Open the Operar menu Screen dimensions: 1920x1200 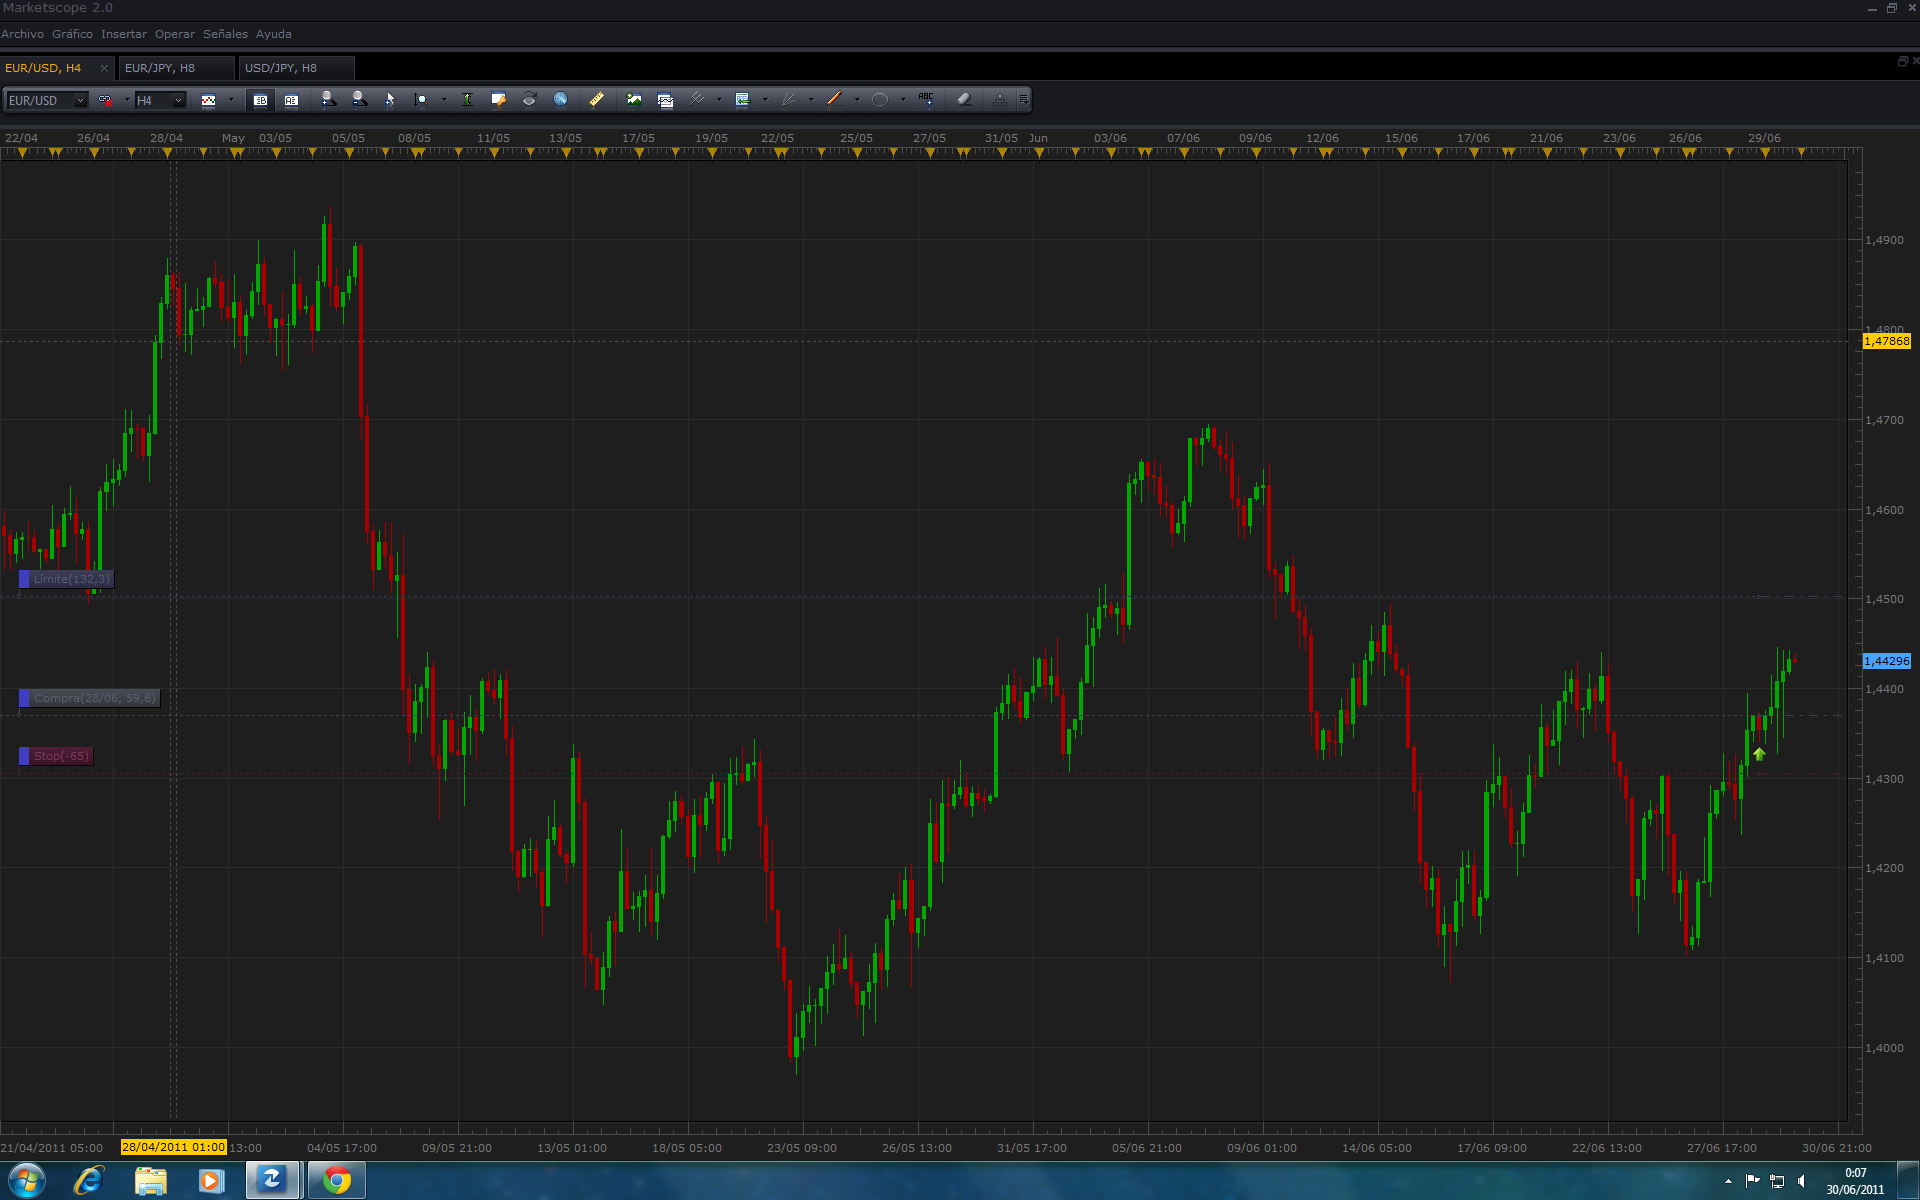coord(174,34)
